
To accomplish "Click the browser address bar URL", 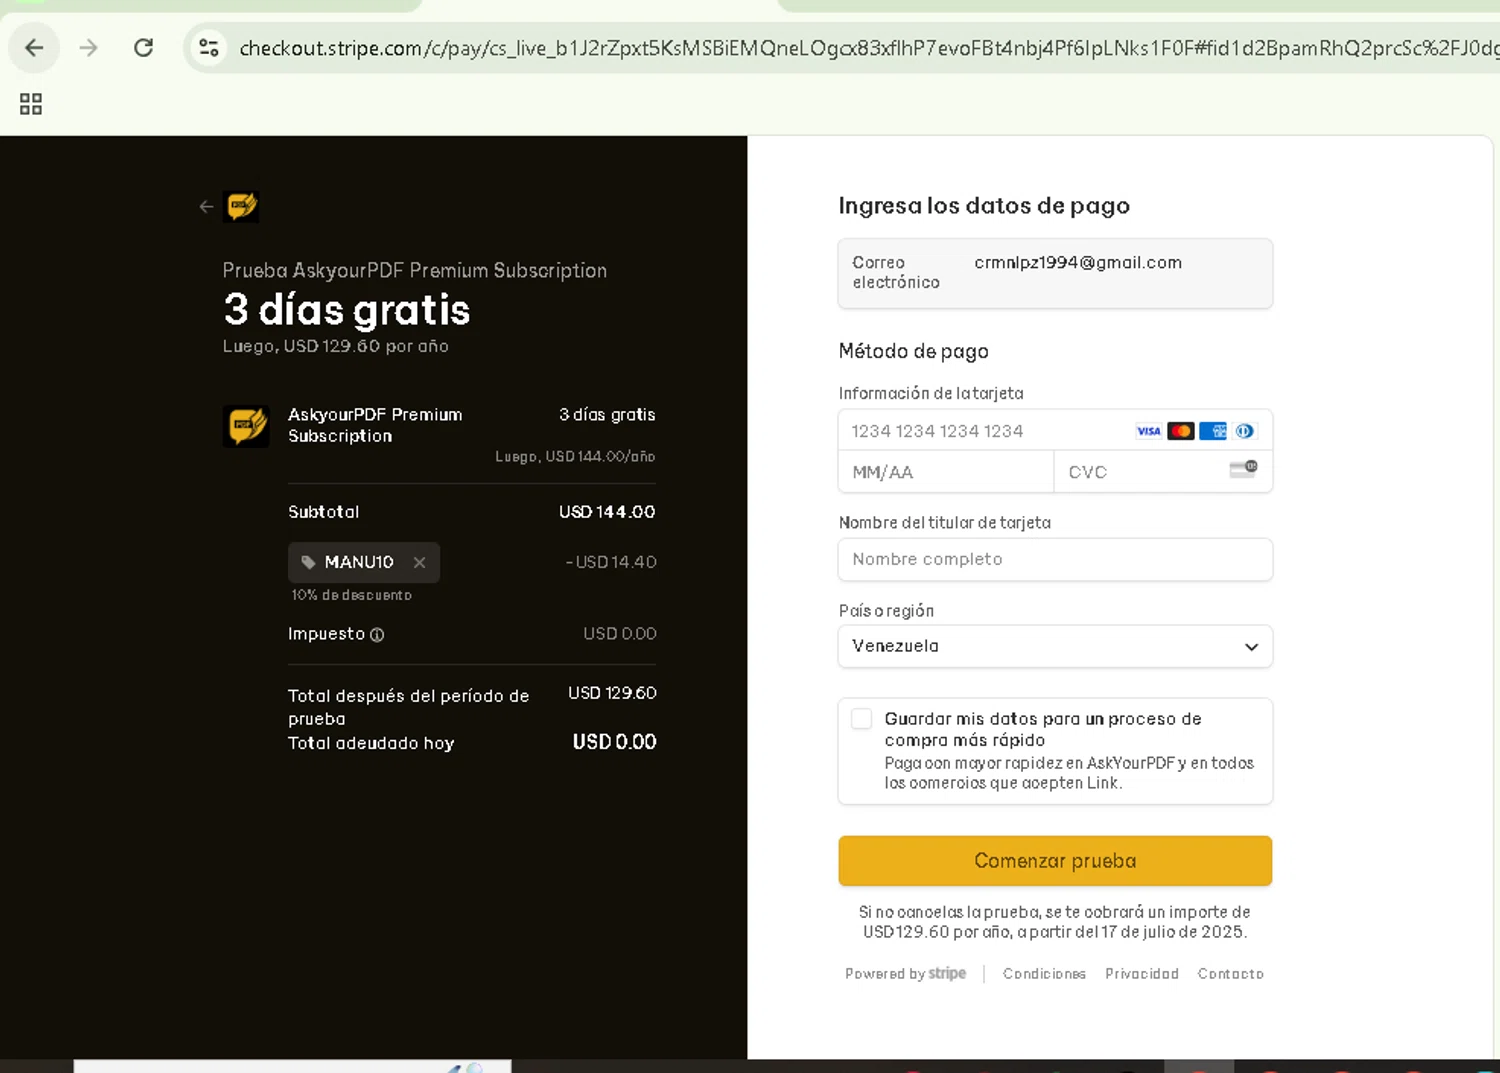I will click(x=868, y=48).
